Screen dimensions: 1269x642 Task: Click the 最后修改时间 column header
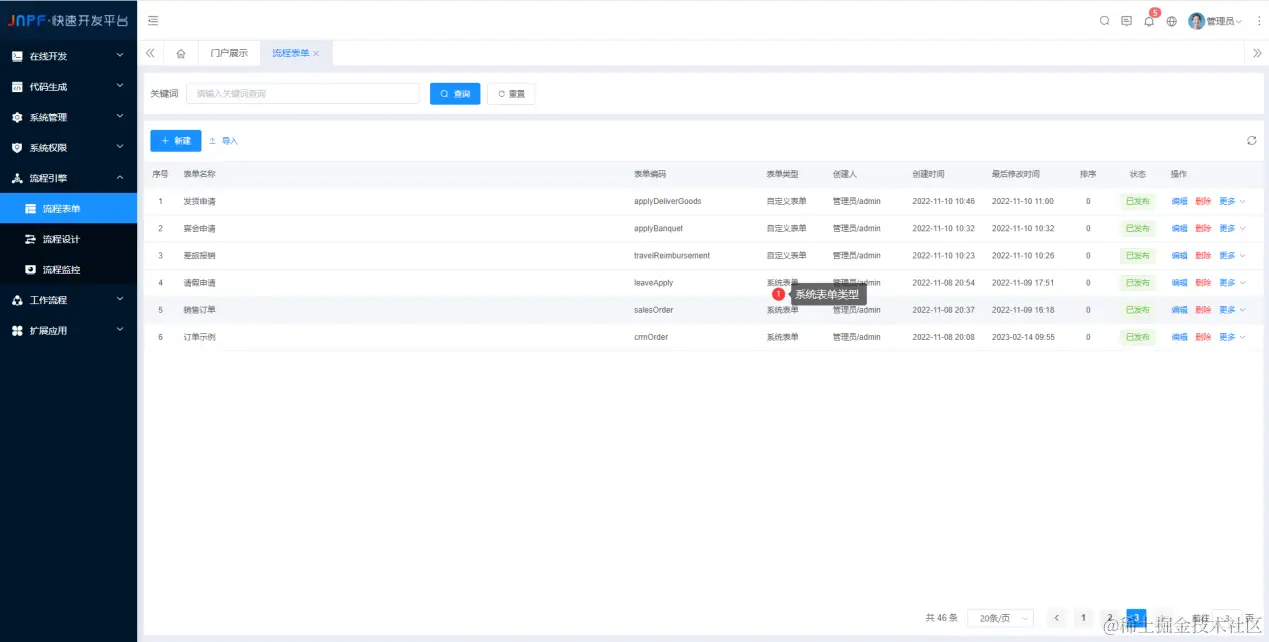pyautogui.click(x=1016, y=174)
